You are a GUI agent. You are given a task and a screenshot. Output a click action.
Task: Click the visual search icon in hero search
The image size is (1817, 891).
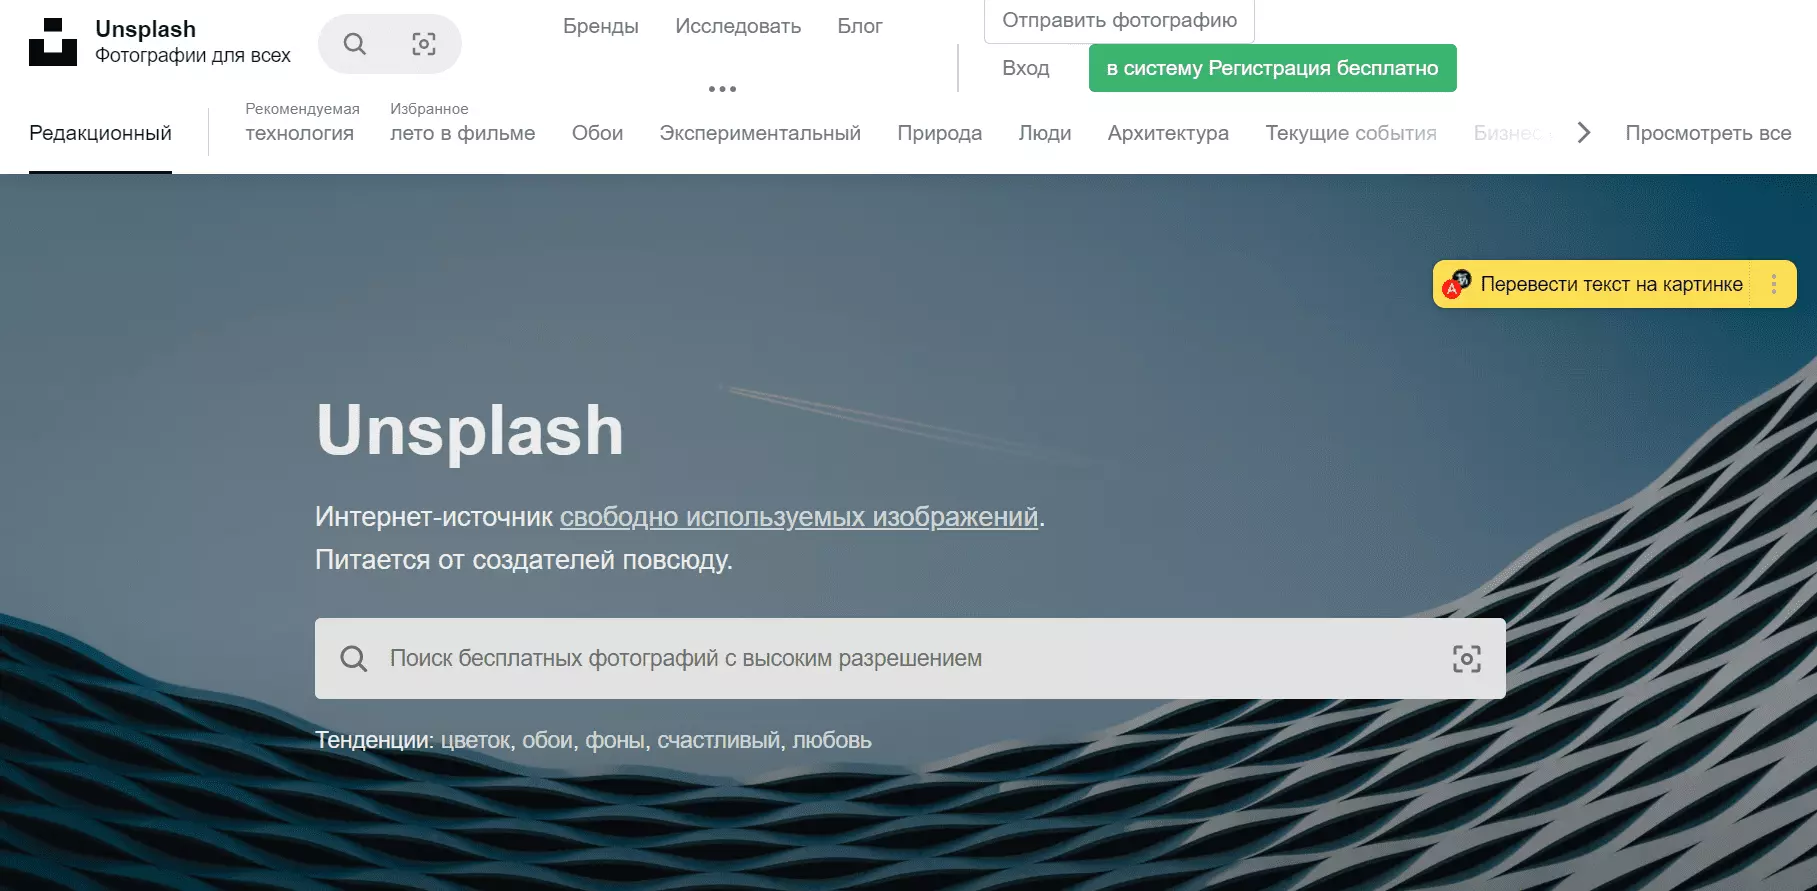pyautogui.click(x=1466, y=659)
